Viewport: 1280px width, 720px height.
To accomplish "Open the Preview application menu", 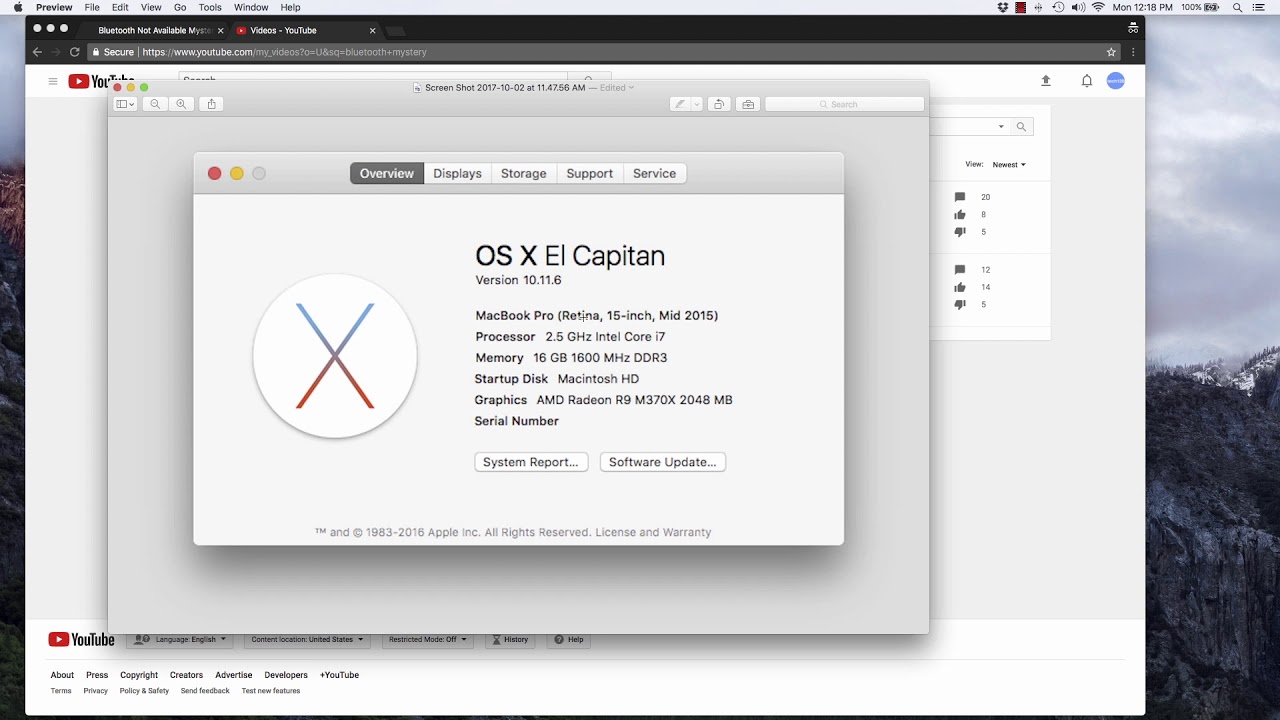I will (54, 7).
